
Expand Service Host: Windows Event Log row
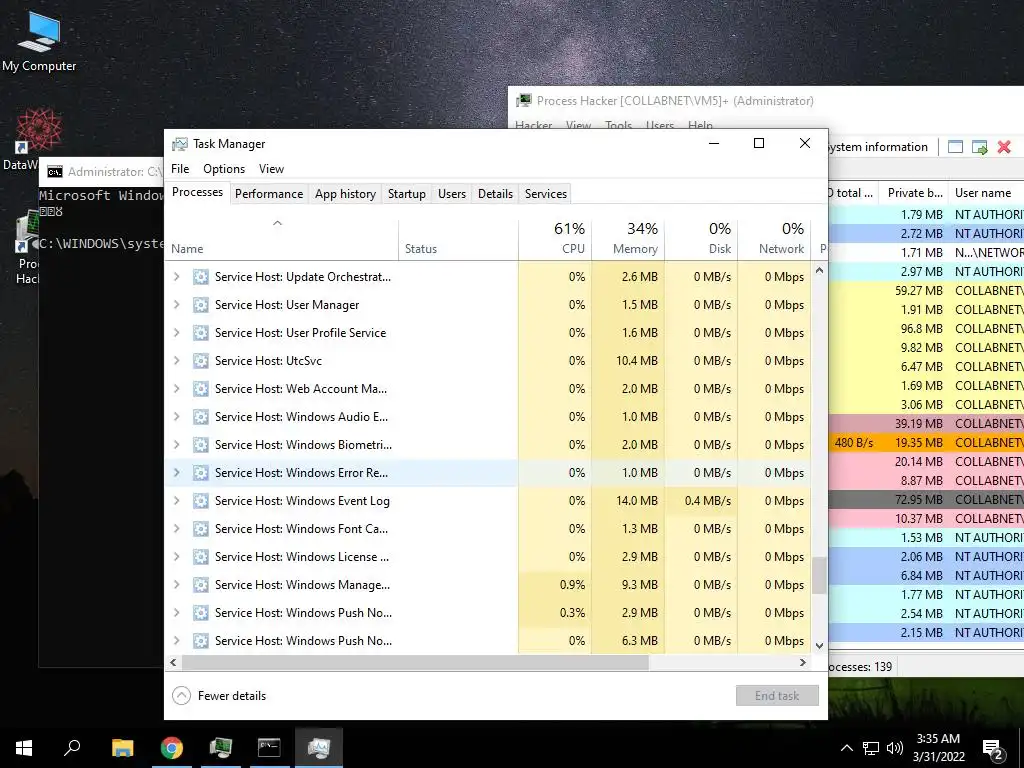click(x=176, y=501)
